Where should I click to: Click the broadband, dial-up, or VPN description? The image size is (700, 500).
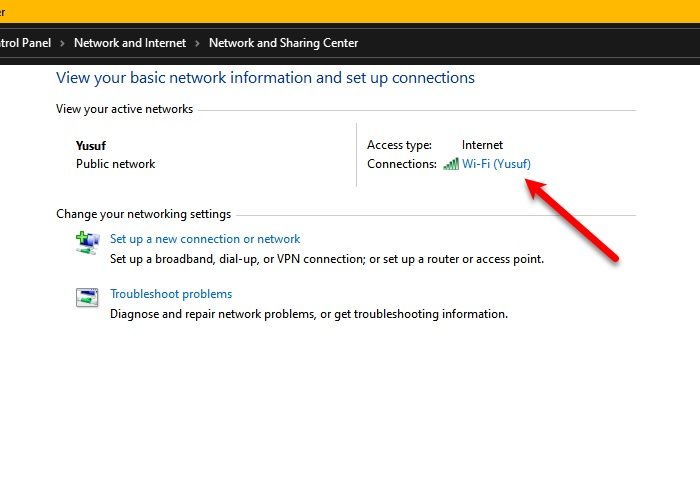327,258
